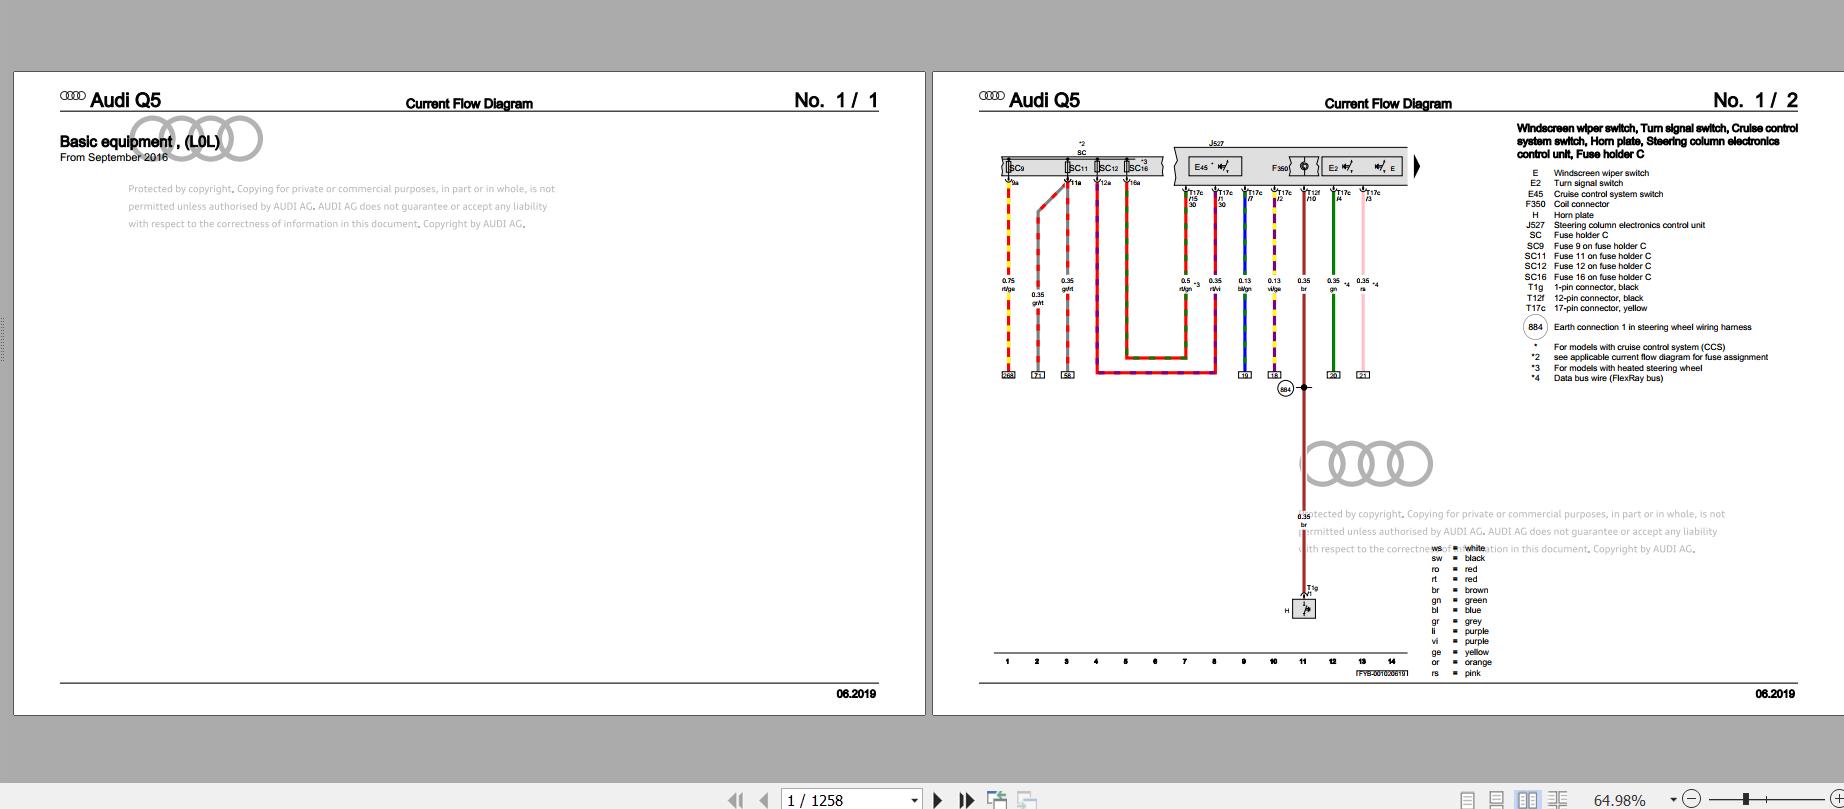Click legend entry 'Windscreen wiper switch'
Viewport: 1844px width, 809px height.
click(x=1601, y=173)
